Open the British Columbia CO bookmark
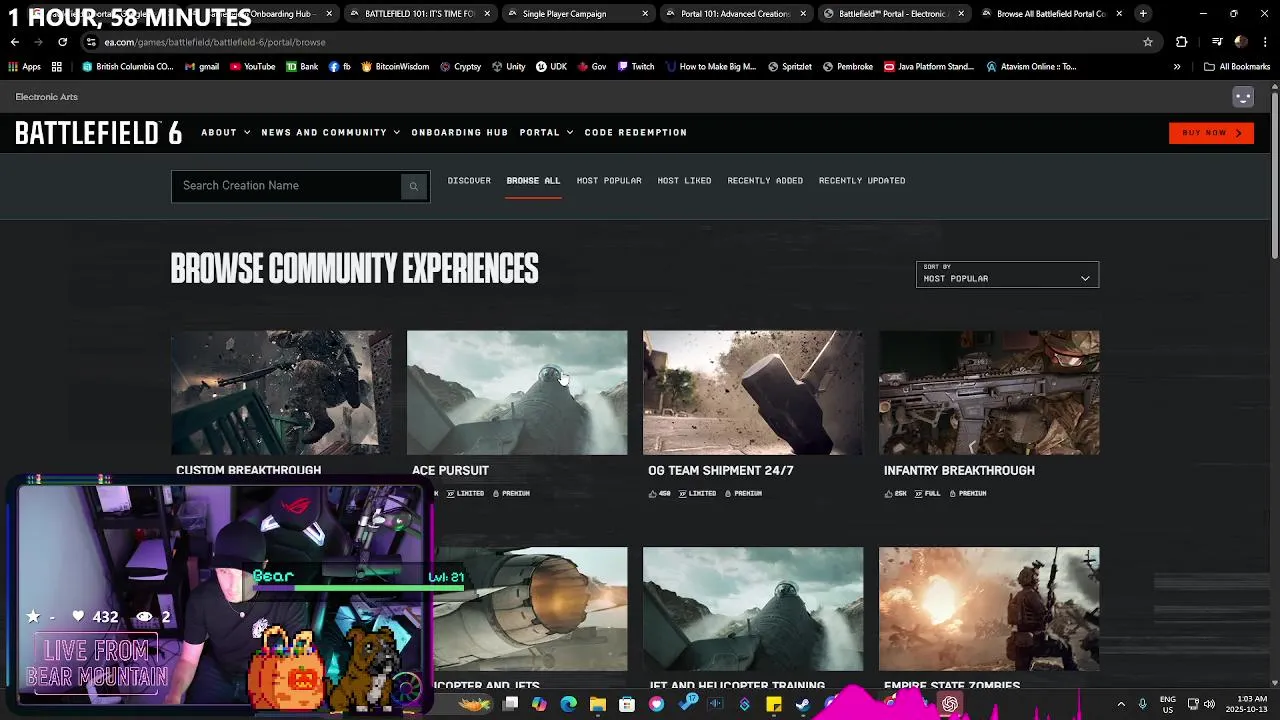1280x720 pixels. 127,67
